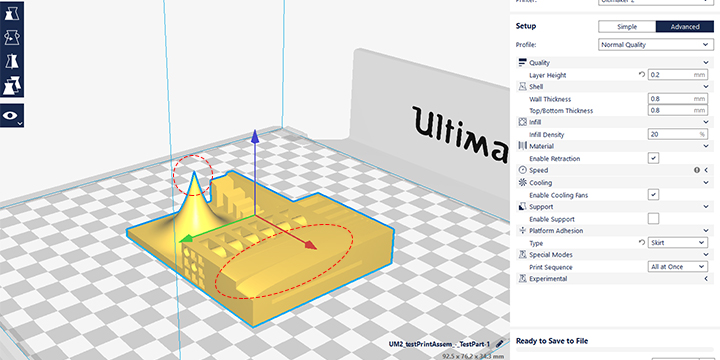
Task: Check the Enable Support checkbox
Action: pyautogui.click(x=653, y=219)
